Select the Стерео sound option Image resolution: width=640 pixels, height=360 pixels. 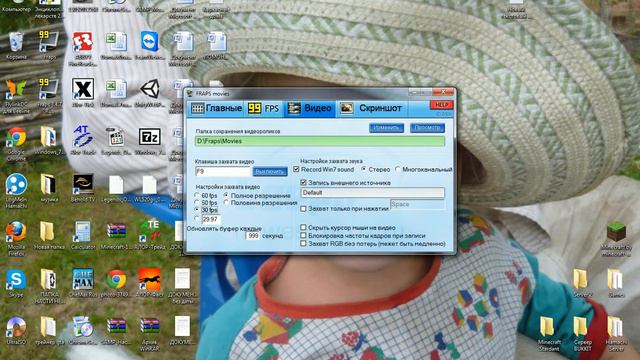coord(363,169)
